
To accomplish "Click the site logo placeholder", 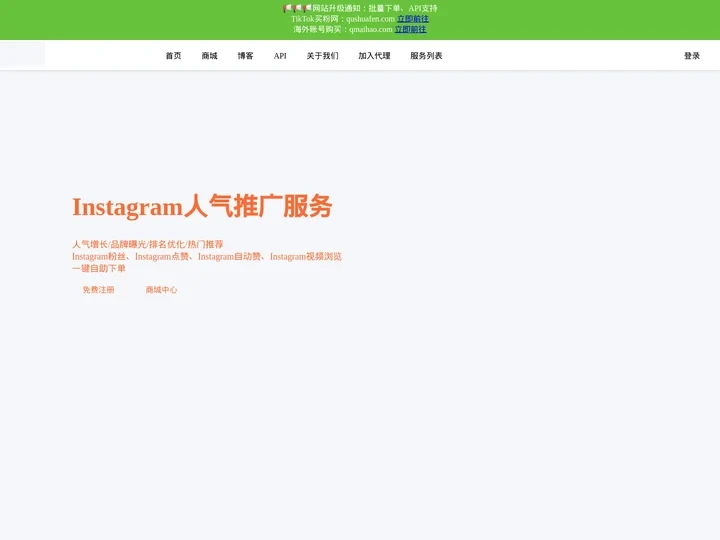I will [x=22, y=53].
